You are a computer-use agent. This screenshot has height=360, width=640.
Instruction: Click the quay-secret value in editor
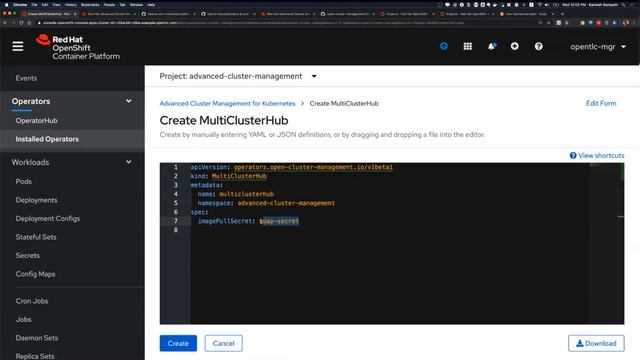(279, 221)
